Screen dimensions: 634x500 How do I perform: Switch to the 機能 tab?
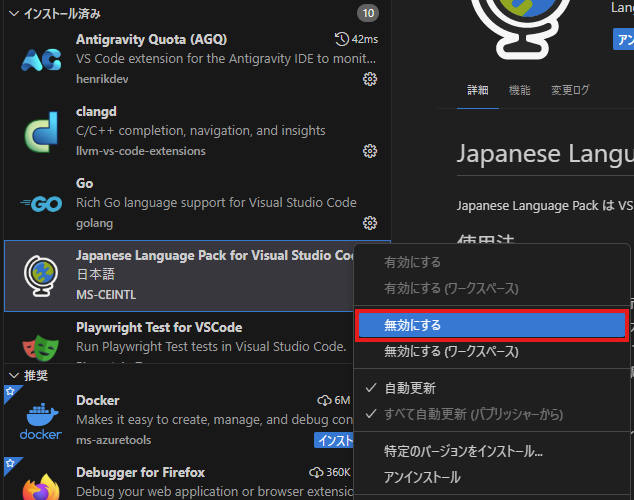coord(519,90)
